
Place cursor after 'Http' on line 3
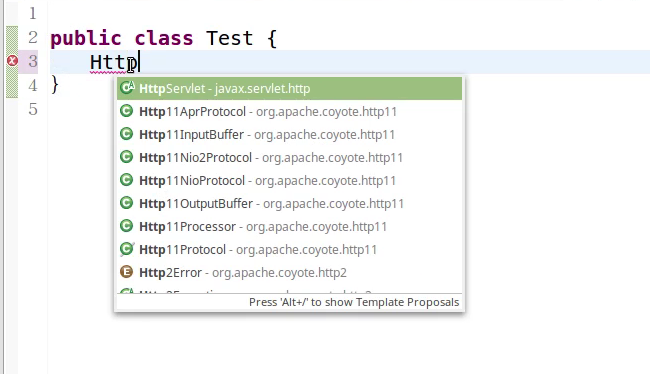[x=140, y=62]
